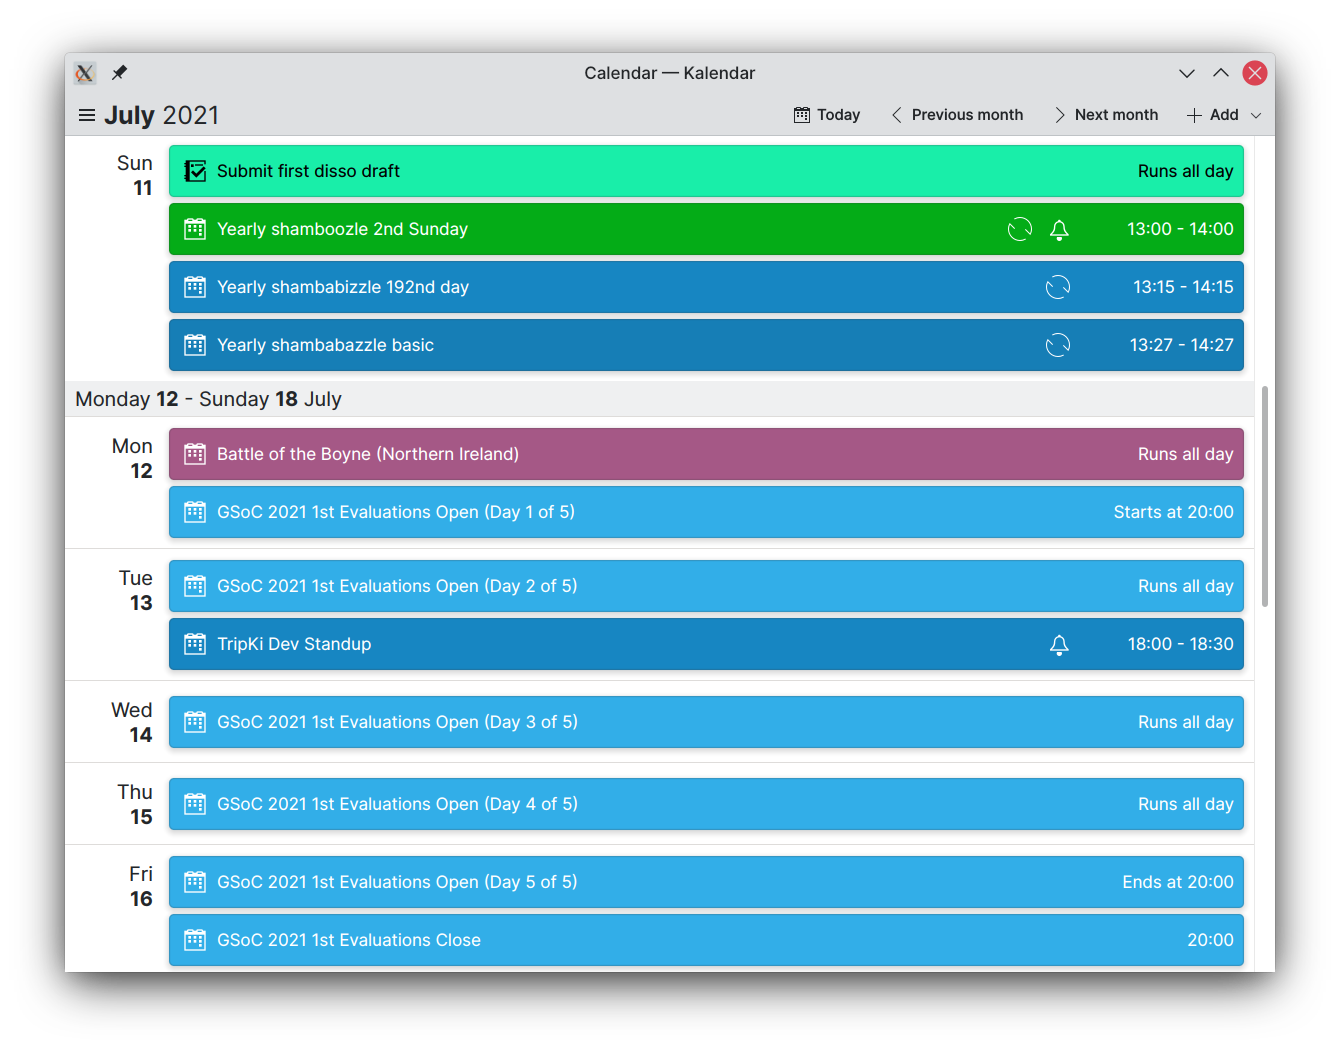Open Yearly shambabazzle basic event

(706, 345)
